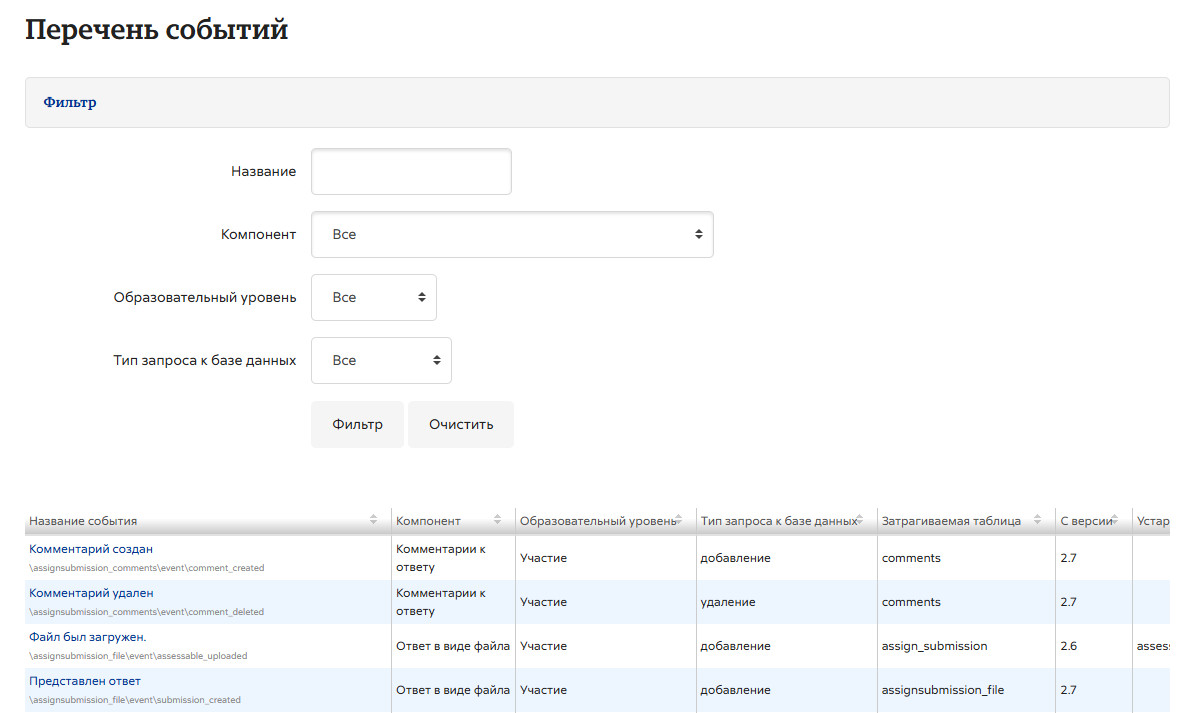
Task: Sort table by Затрагиваемая таблица arrows
Action: coord(1038,520)
